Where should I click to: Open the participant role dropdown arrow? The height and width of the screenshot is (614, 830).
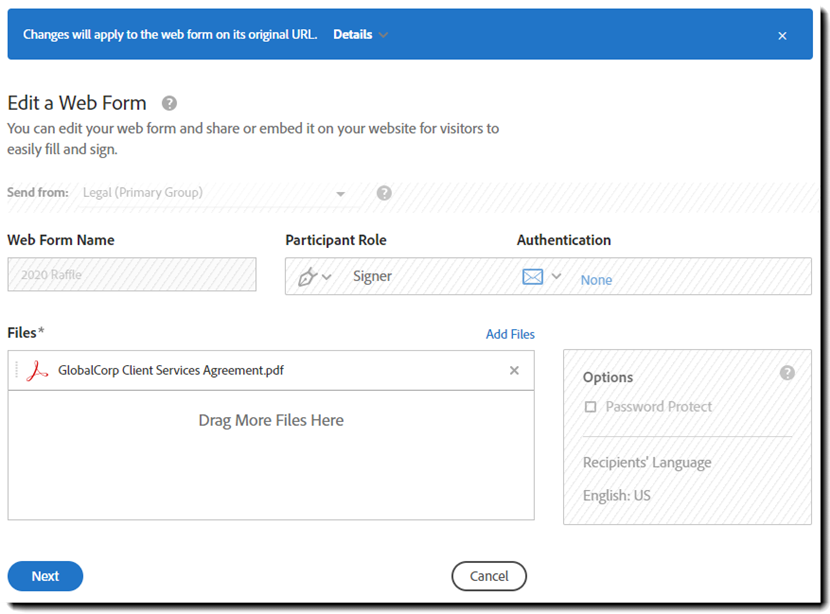327,277
